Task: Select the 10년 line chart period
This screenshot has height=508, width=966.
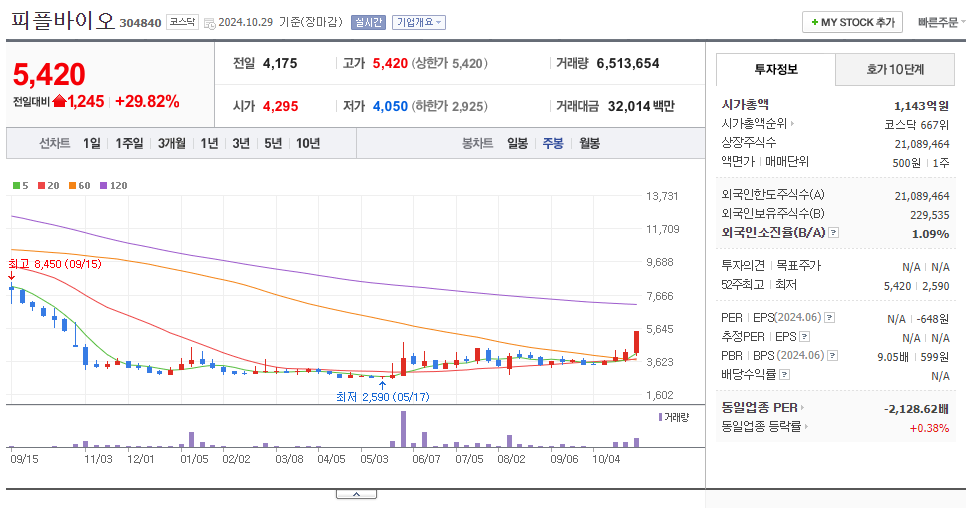Action: 308,143
